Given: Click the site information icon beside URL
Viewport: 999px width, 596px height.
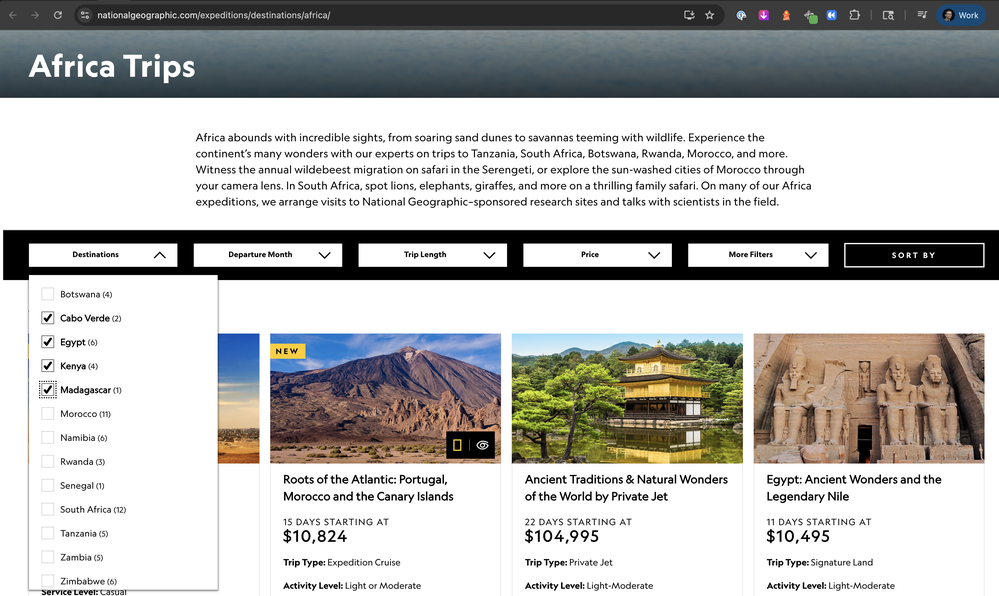Looking at the screenshot, I should (85, 15).
